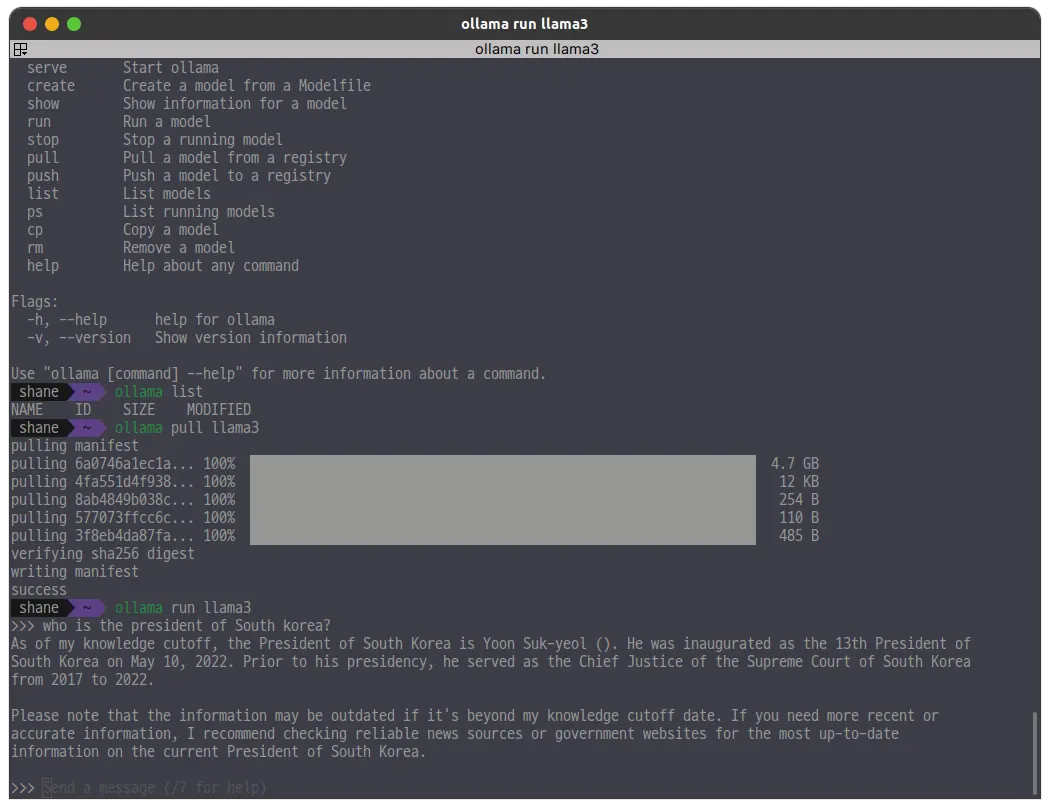Click the 'create' command name

click(51, 86)
